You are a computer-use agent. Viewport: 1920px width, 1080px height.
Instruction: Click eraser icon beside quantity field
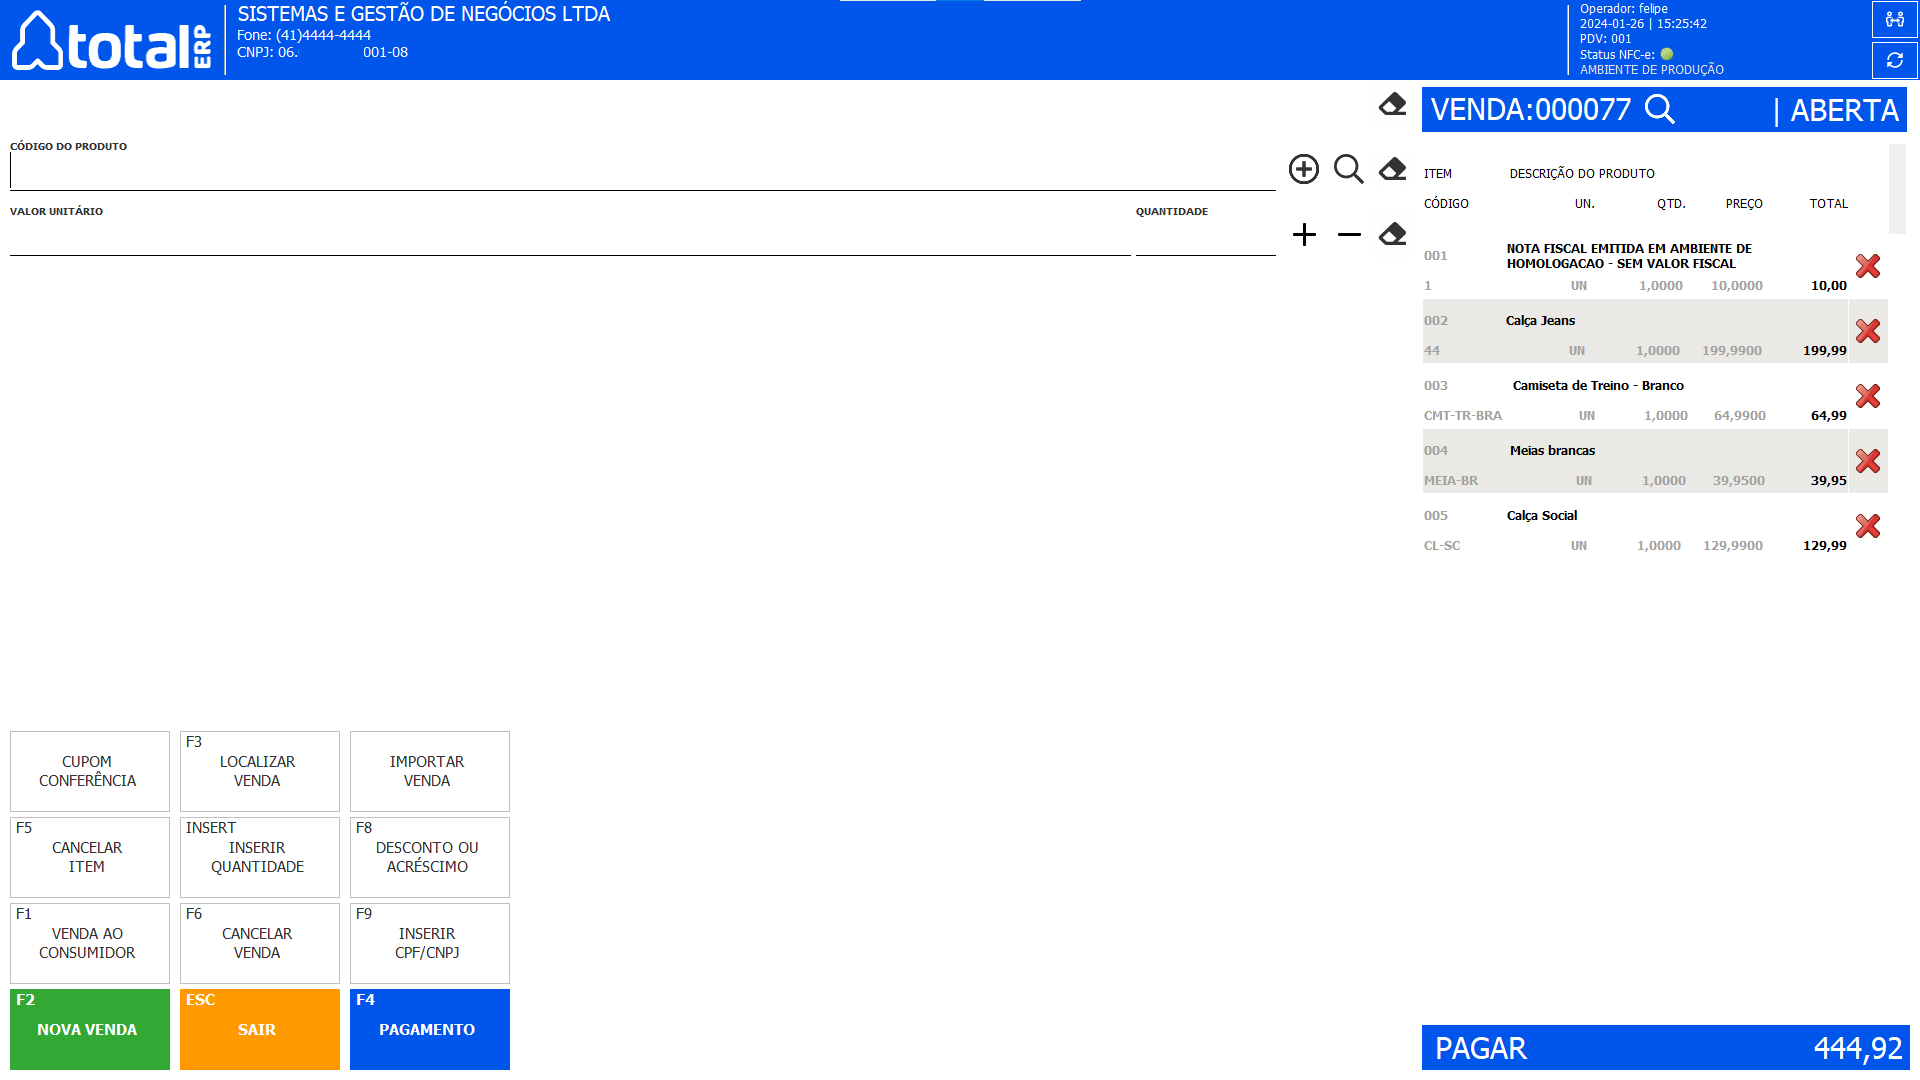(x=1392, y=235)
